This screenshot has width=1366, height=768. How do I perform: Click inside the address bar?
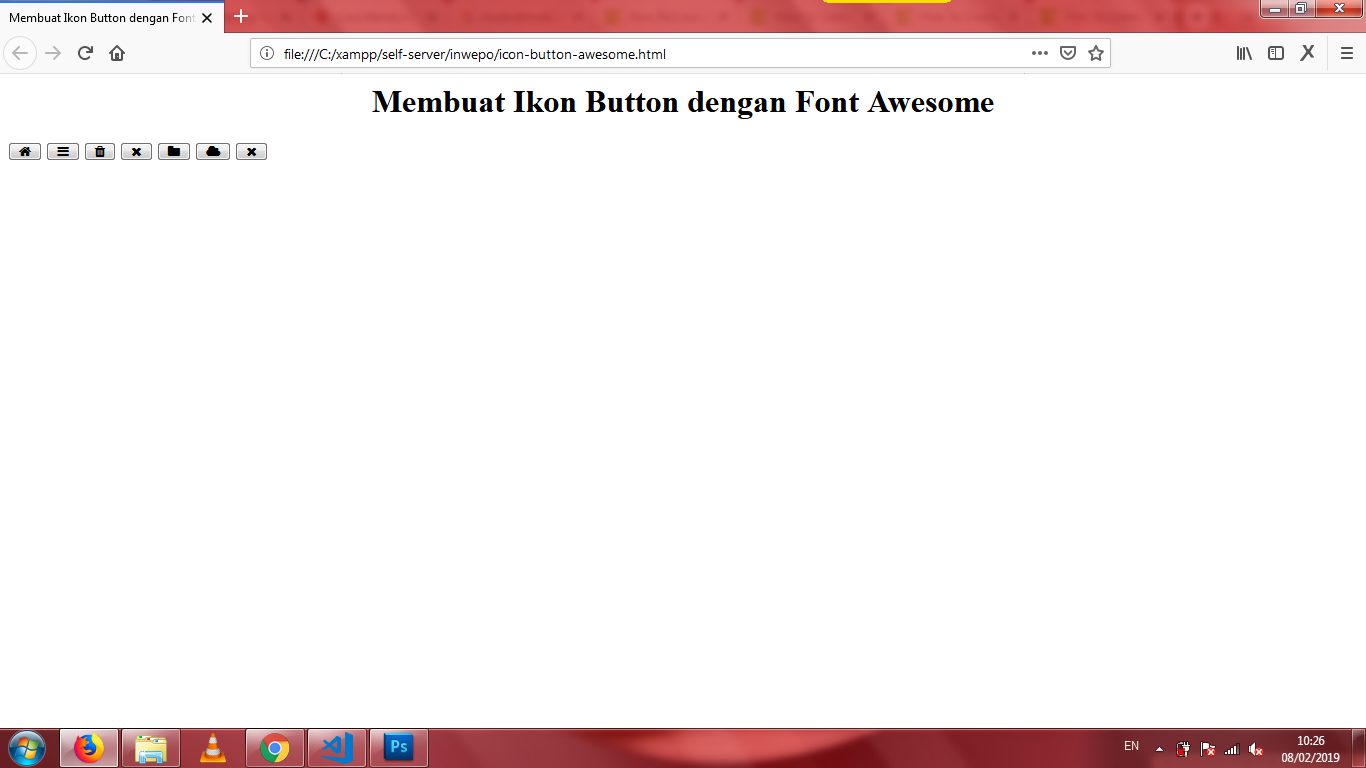[x=600, y=53]
